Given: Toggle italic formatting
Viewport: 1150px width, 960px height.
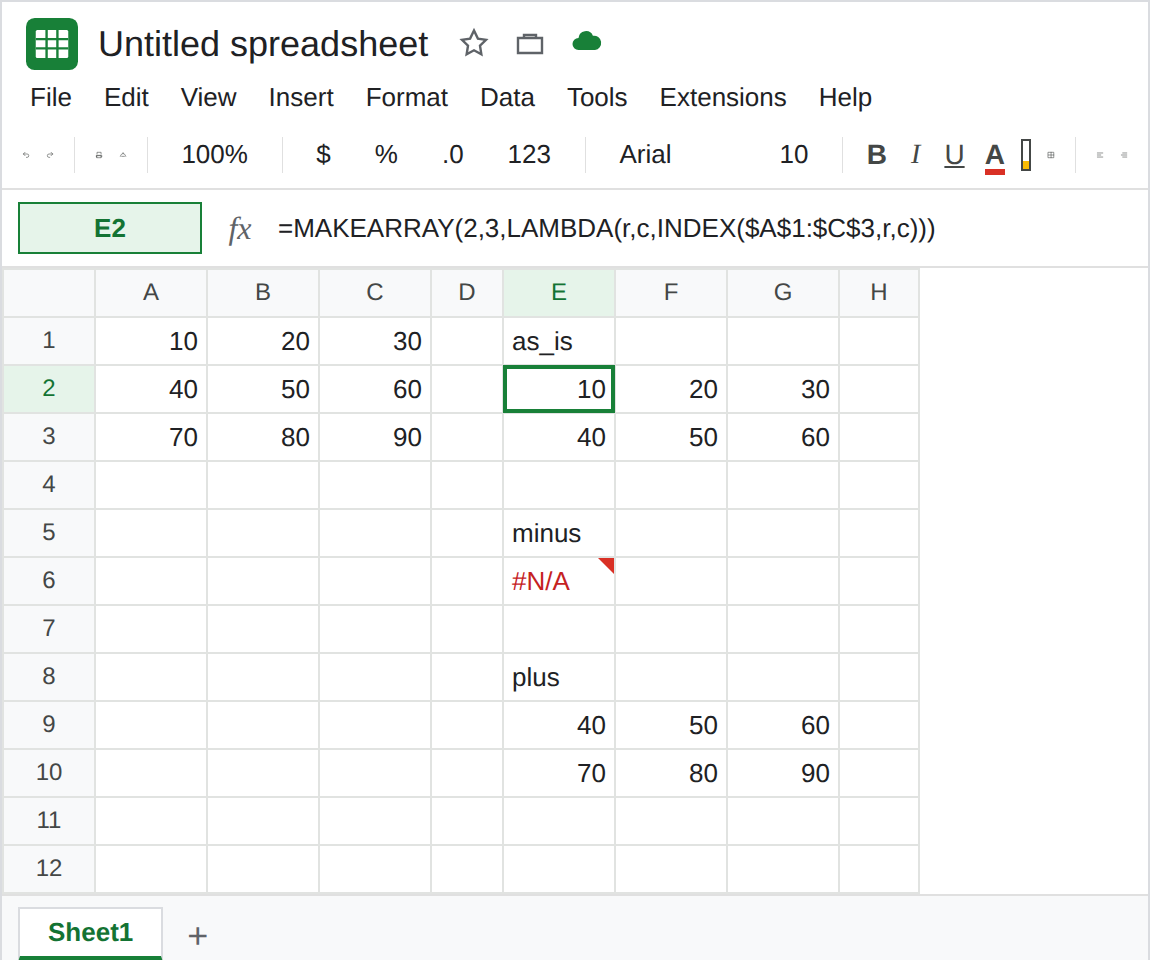Looking at the screenshot, I should pyautogui.click(x=915, y=155).
